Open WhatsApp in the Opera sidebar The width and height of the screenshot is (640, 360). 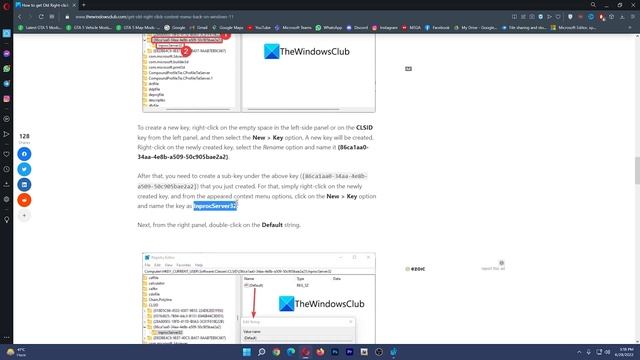point(7,69)
